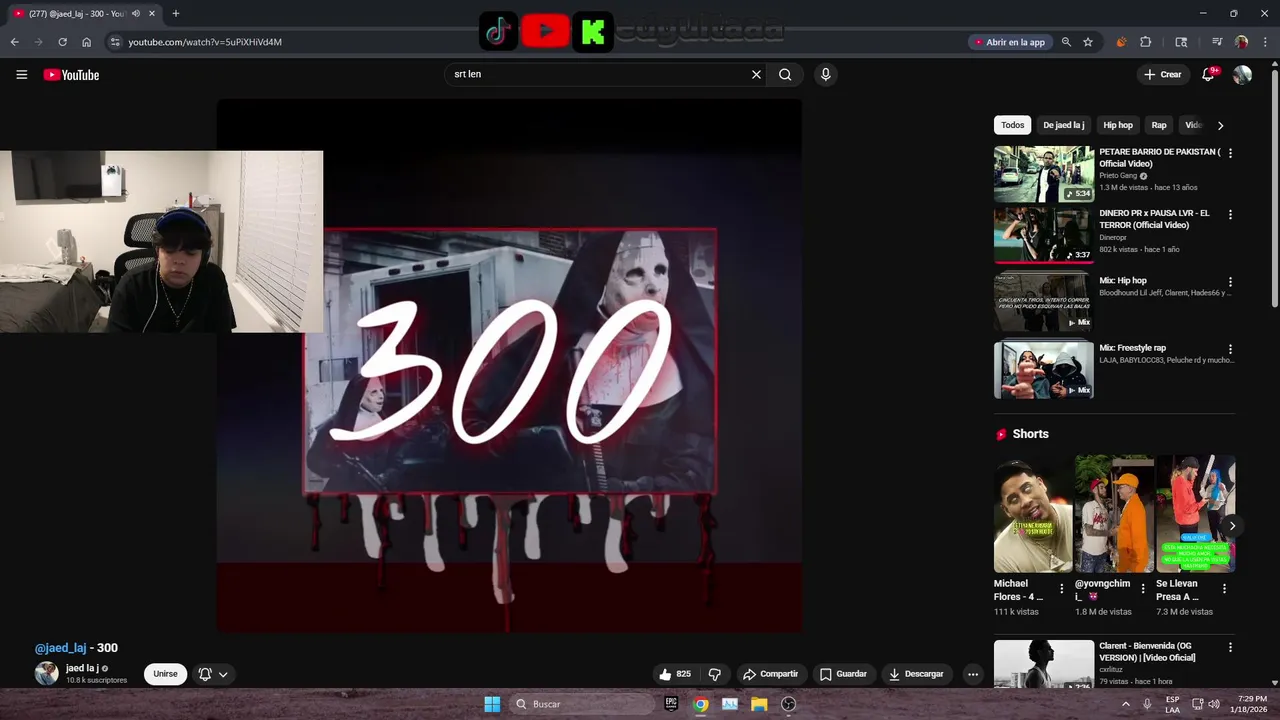
Task: Open options for Se Llevan Presa short
Action: pyautogui.click(x=1224, y=589)
